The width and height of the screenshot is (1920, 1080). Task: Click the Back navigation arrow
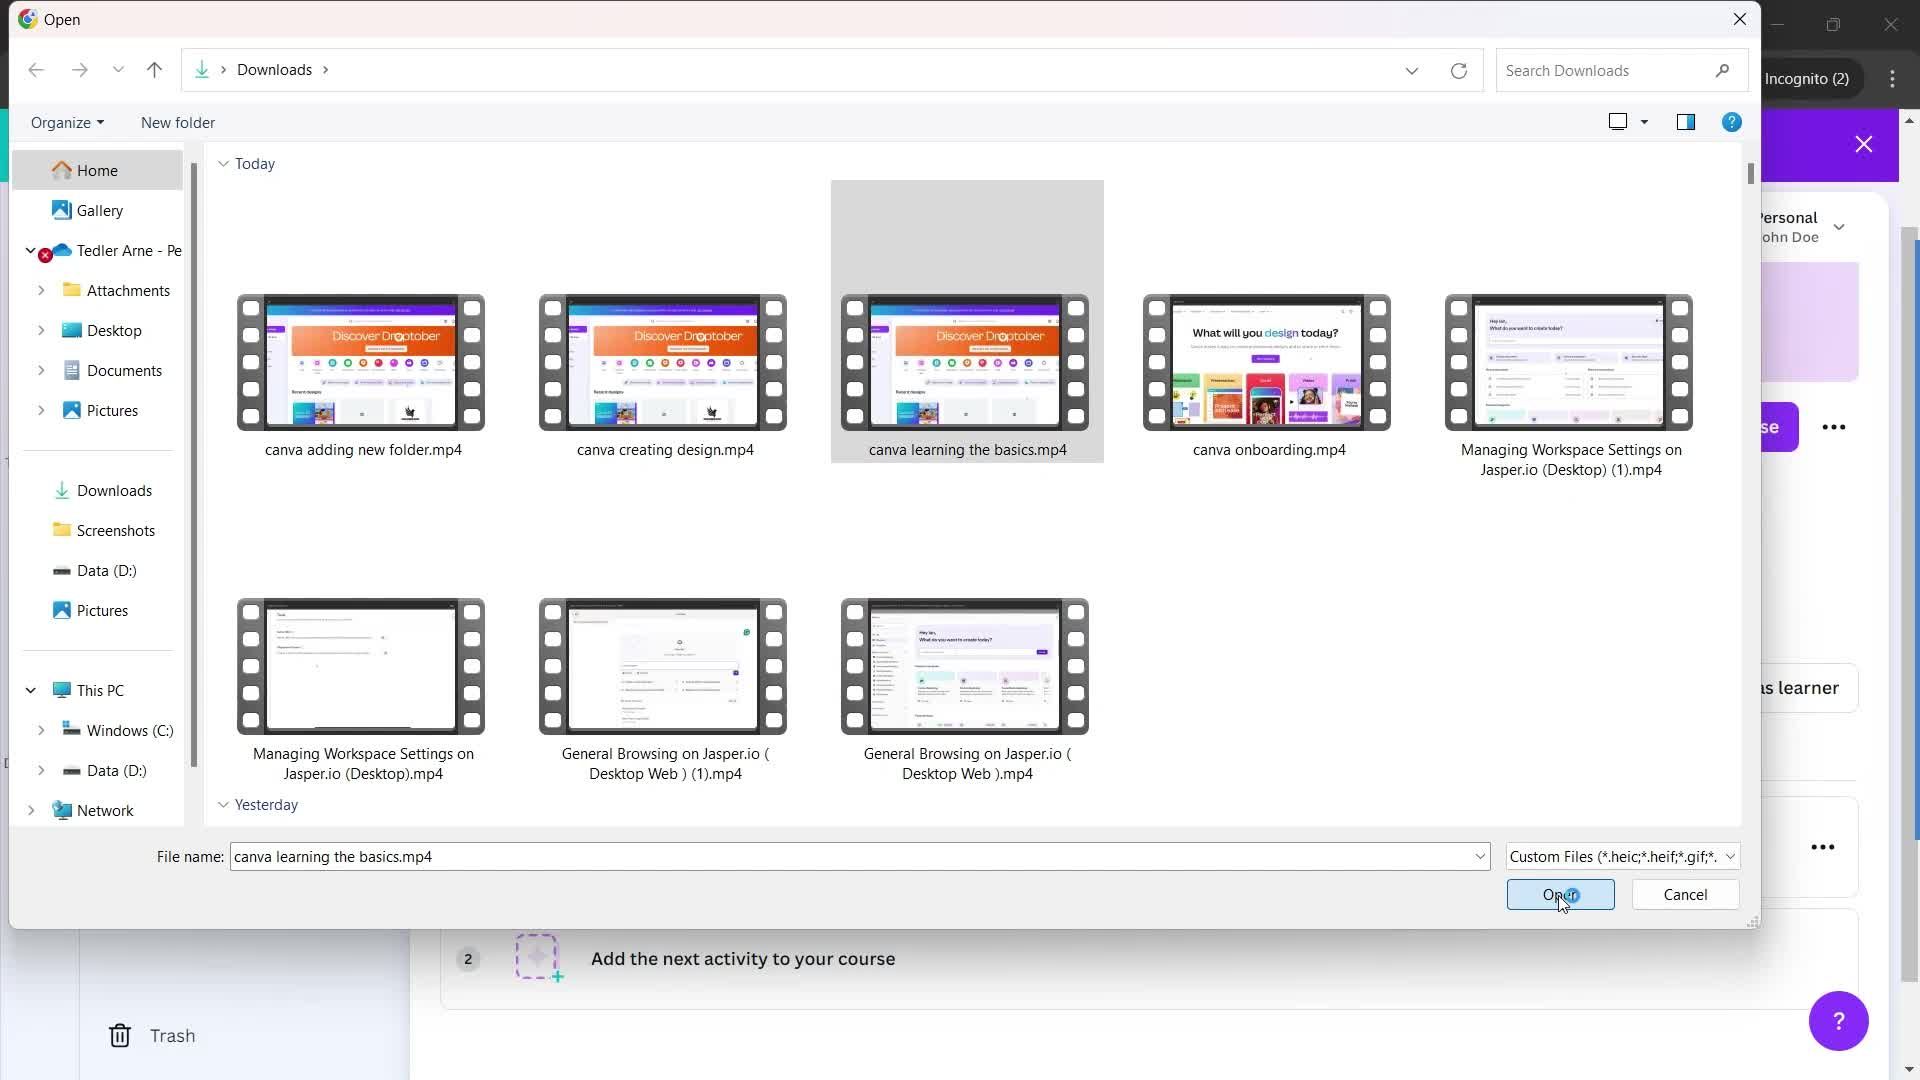(x=36, y=70)
